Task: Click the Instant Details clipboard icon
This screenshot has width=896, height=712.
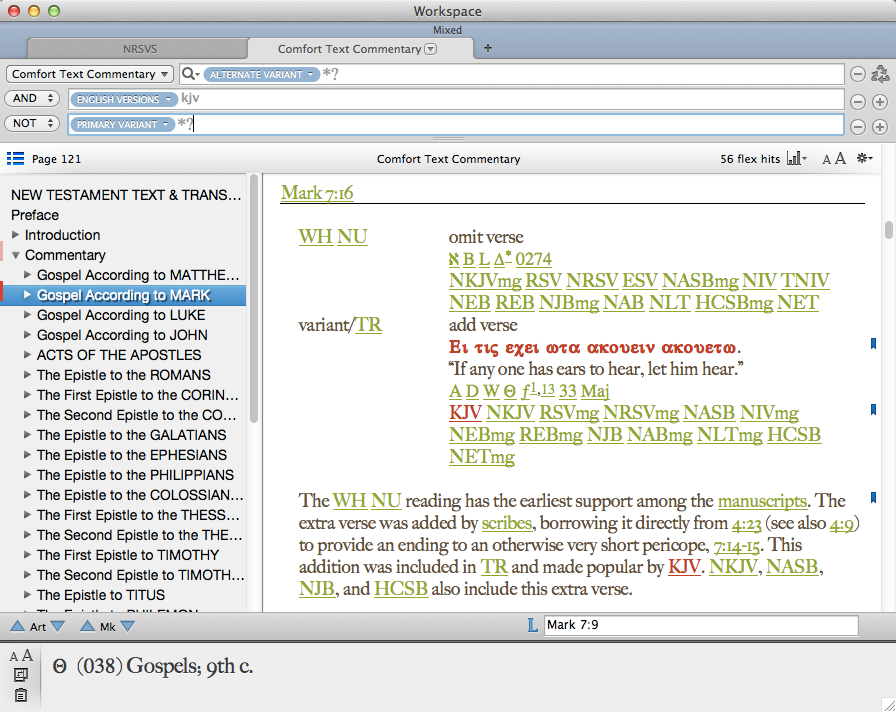Action: pos(21,695)
